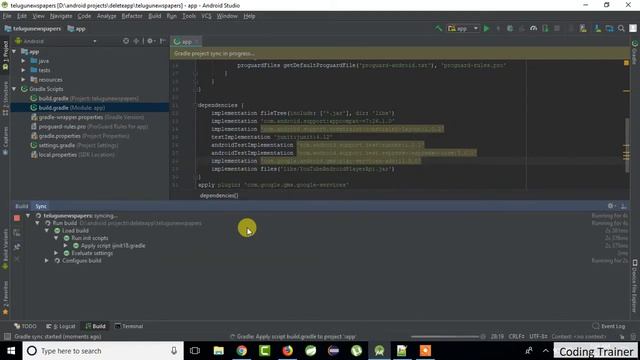Click the scroll-from-source target icon in Project panel
640x360 pixels.
point(126,41)
